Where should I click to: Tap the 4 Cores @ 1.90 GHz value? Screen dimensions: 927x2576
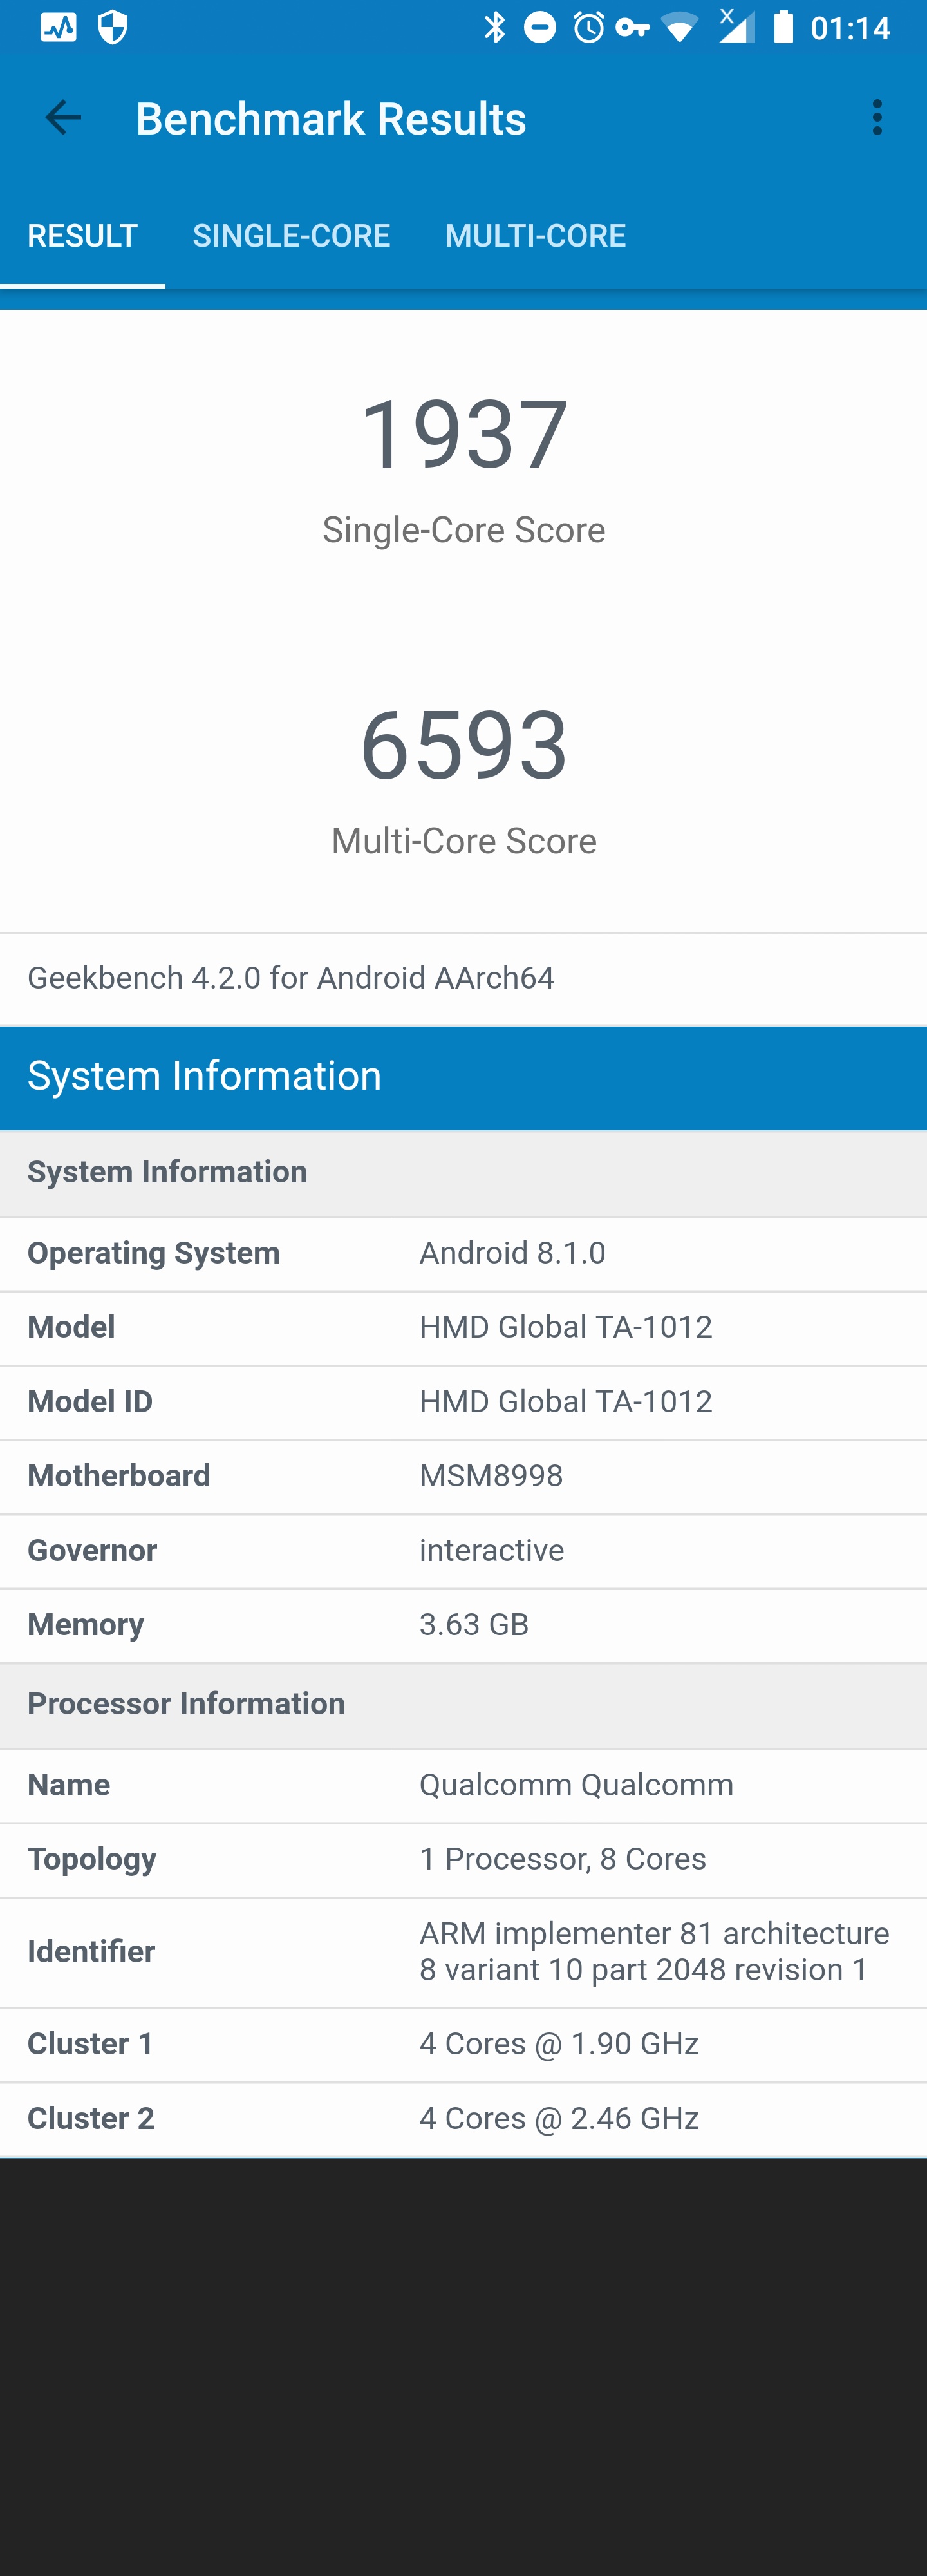(559, 2044)
